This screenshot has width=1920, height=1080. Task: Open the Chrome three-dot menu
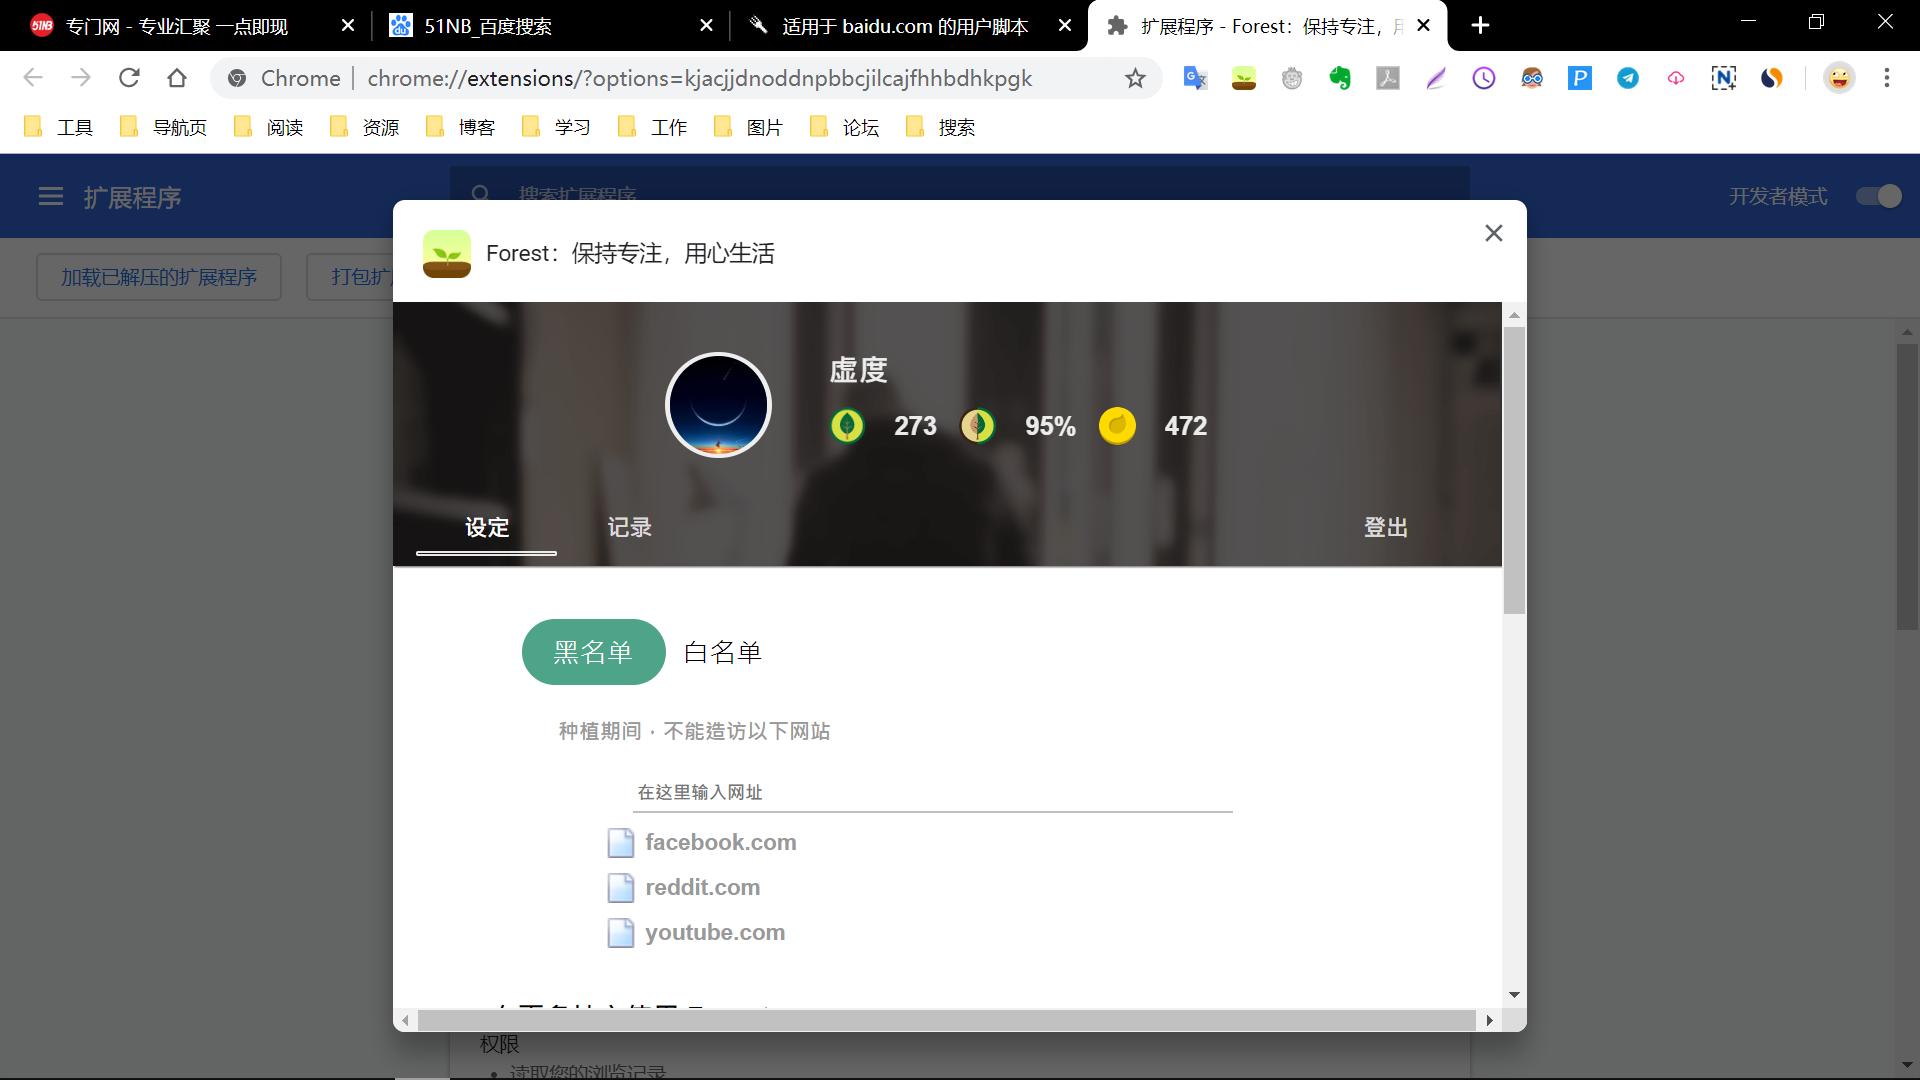click(x=1887, y=78)
